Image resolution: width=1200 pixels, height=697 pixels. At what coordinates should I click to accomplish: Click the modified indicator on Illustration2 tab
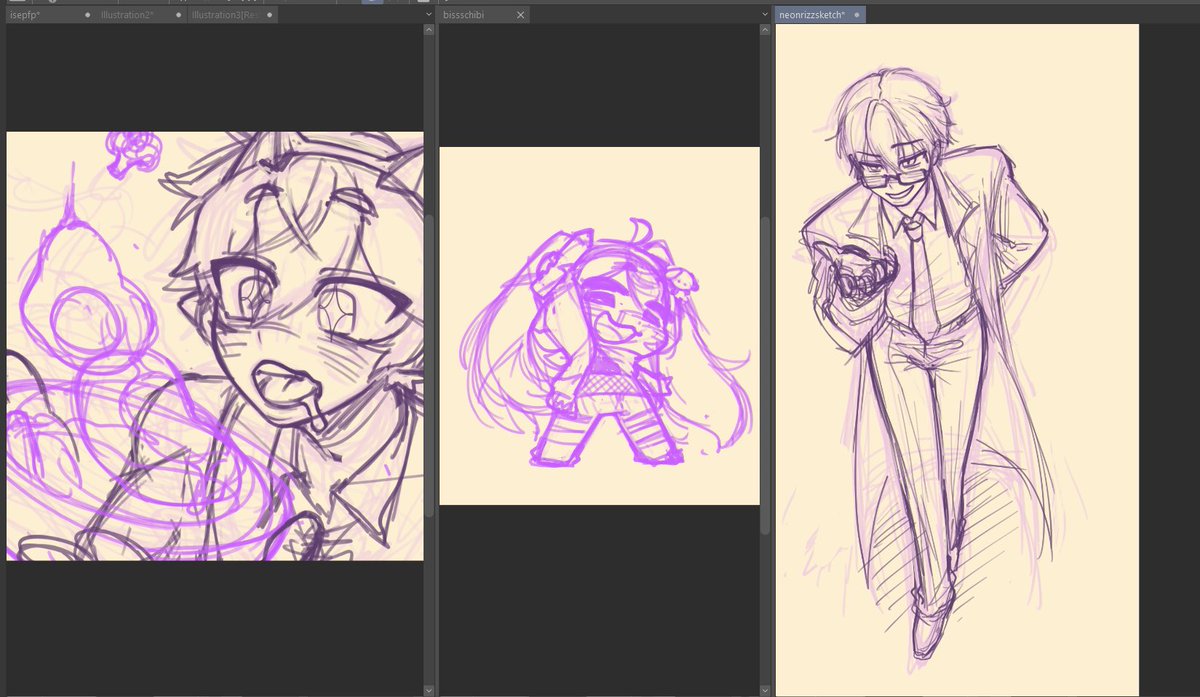pos(177,14)
